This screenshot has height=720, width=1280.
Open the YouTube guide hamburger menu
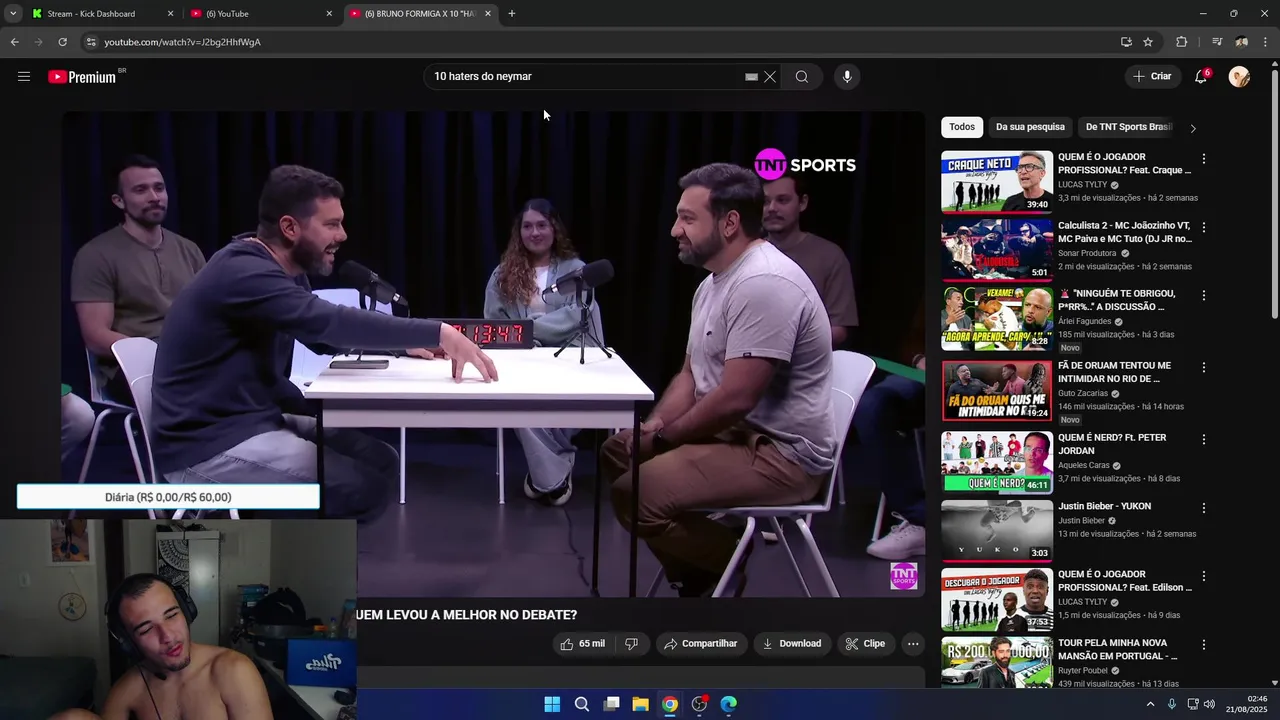pyautogui.click(x=24, y=76)
